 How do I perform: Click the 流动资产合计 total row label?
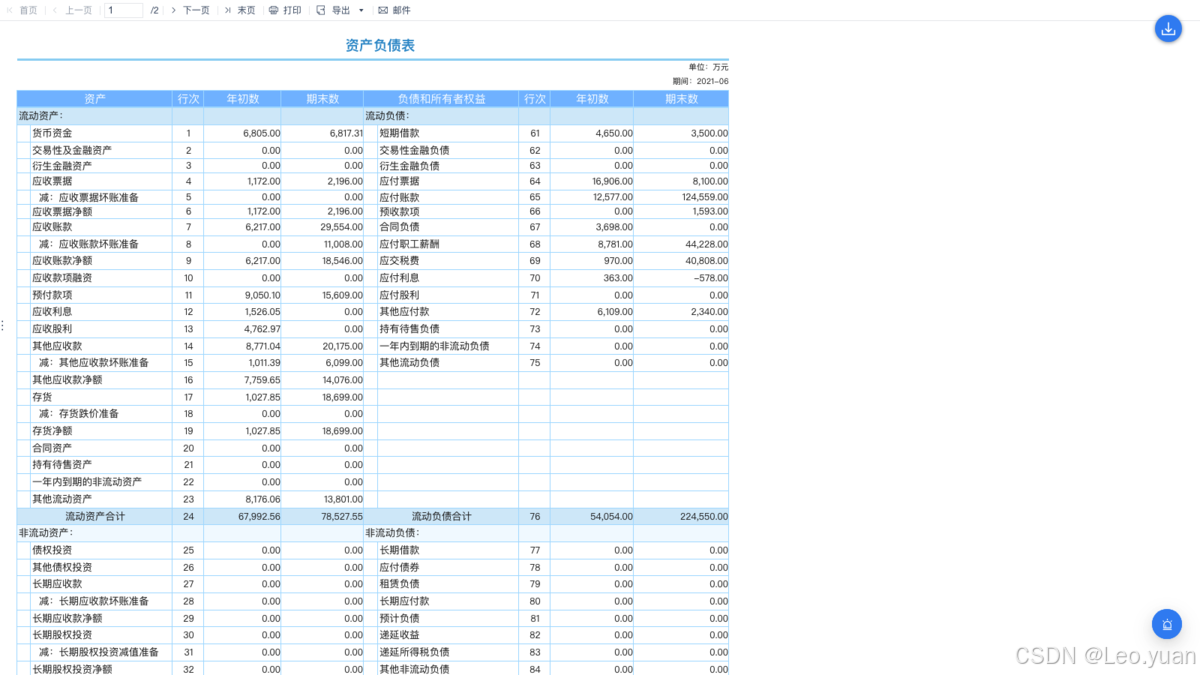pos(95,517)
